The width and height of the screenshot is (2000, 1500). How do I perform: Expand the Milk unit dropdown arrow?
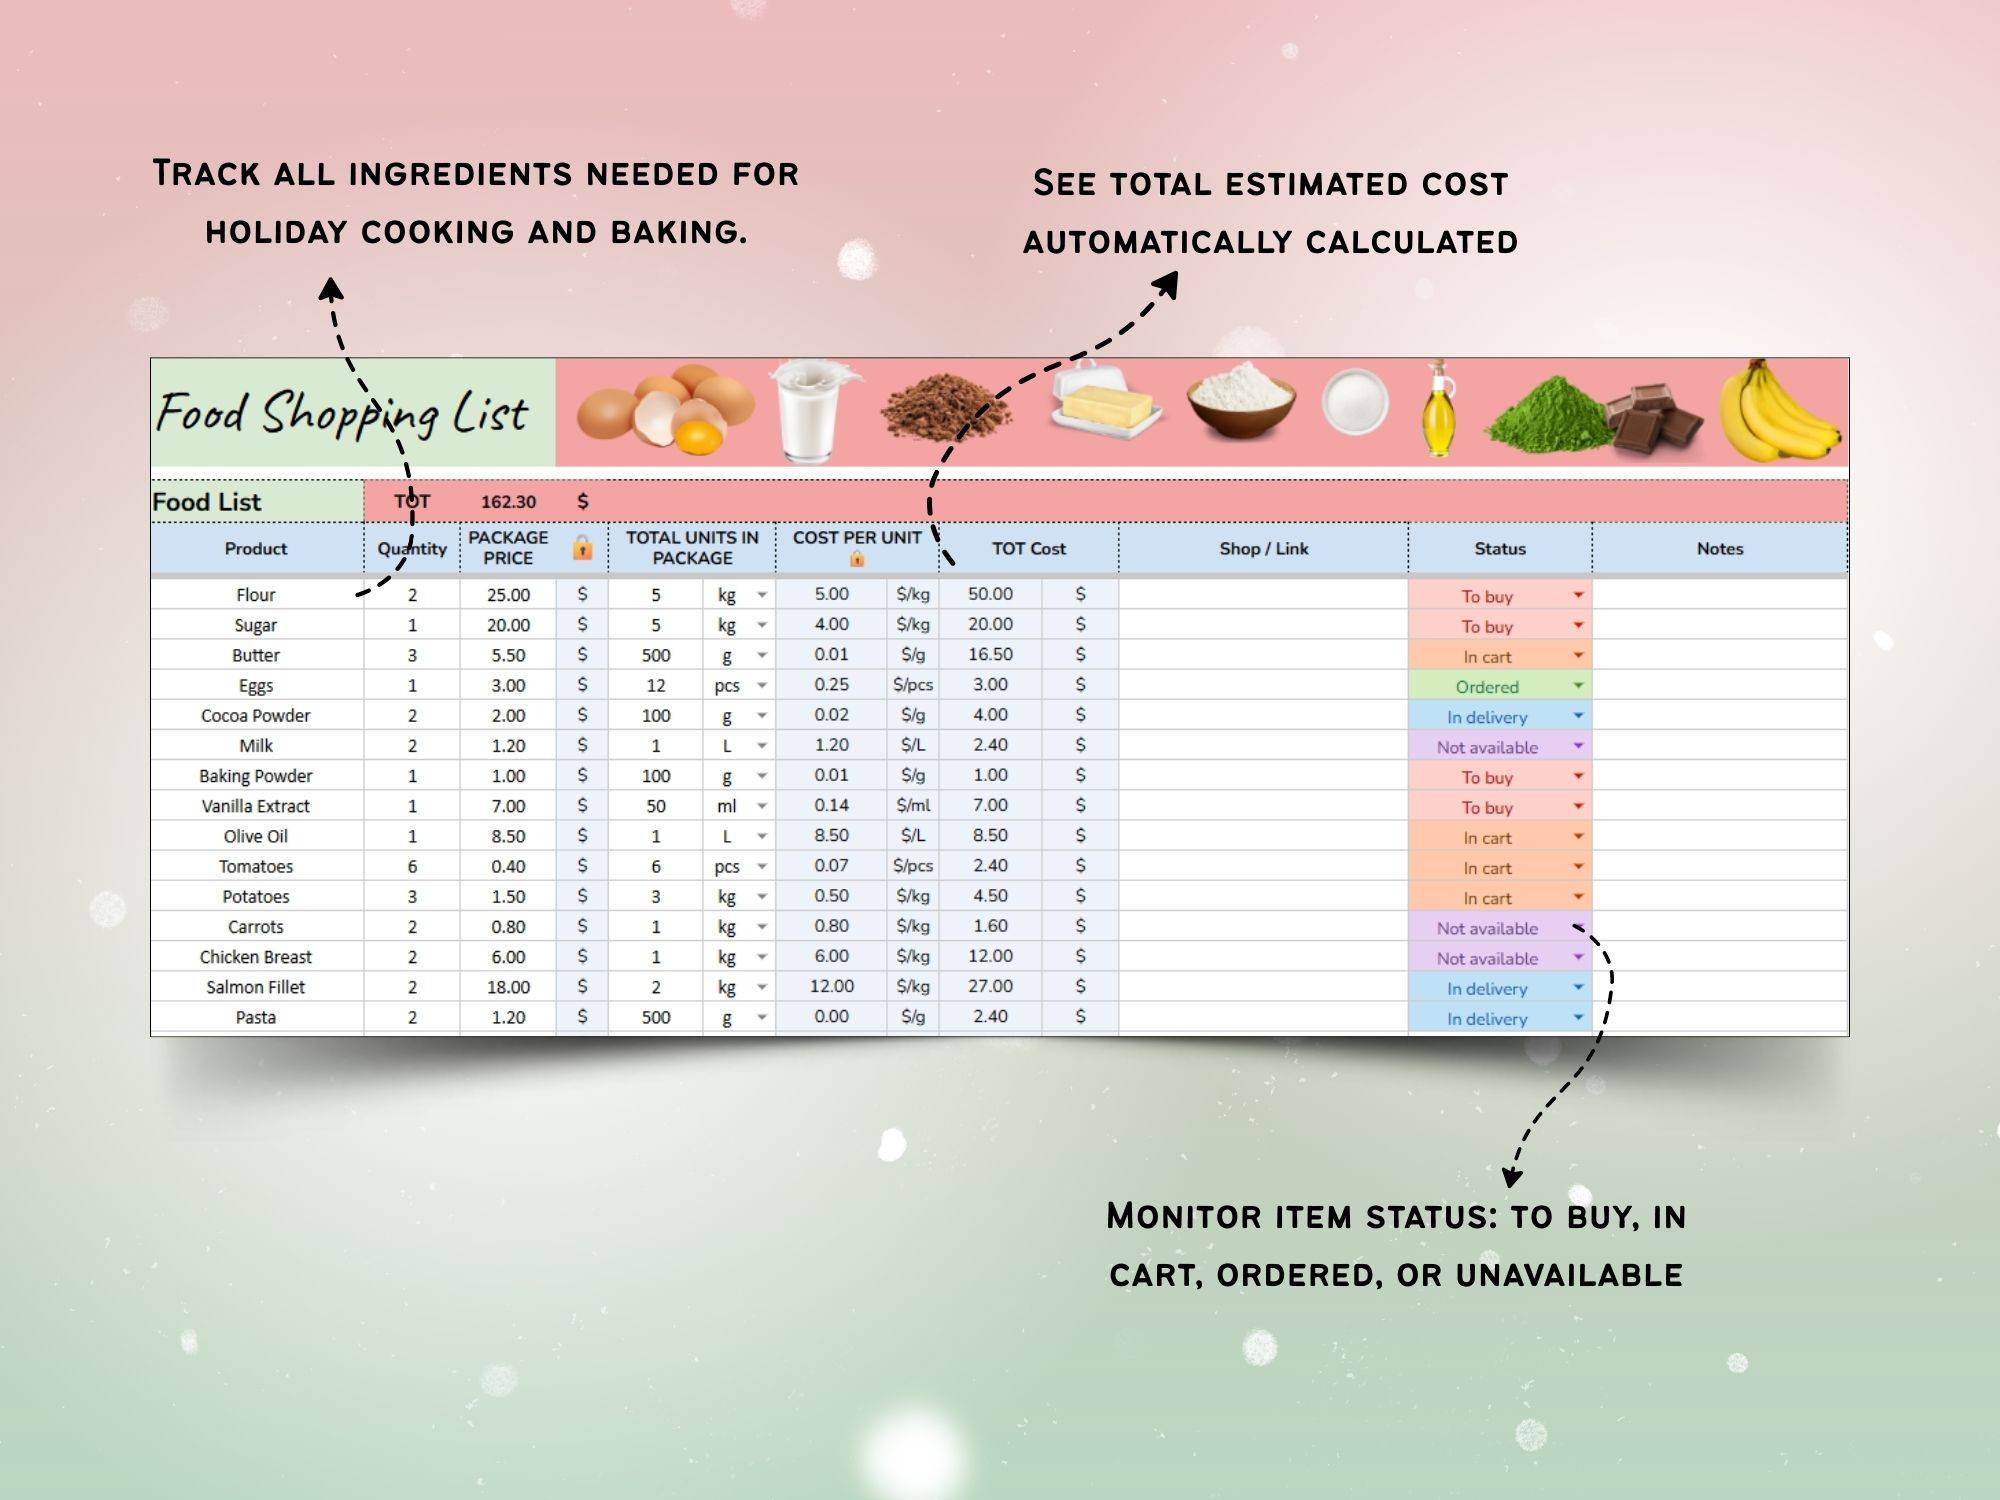[762, 746]
